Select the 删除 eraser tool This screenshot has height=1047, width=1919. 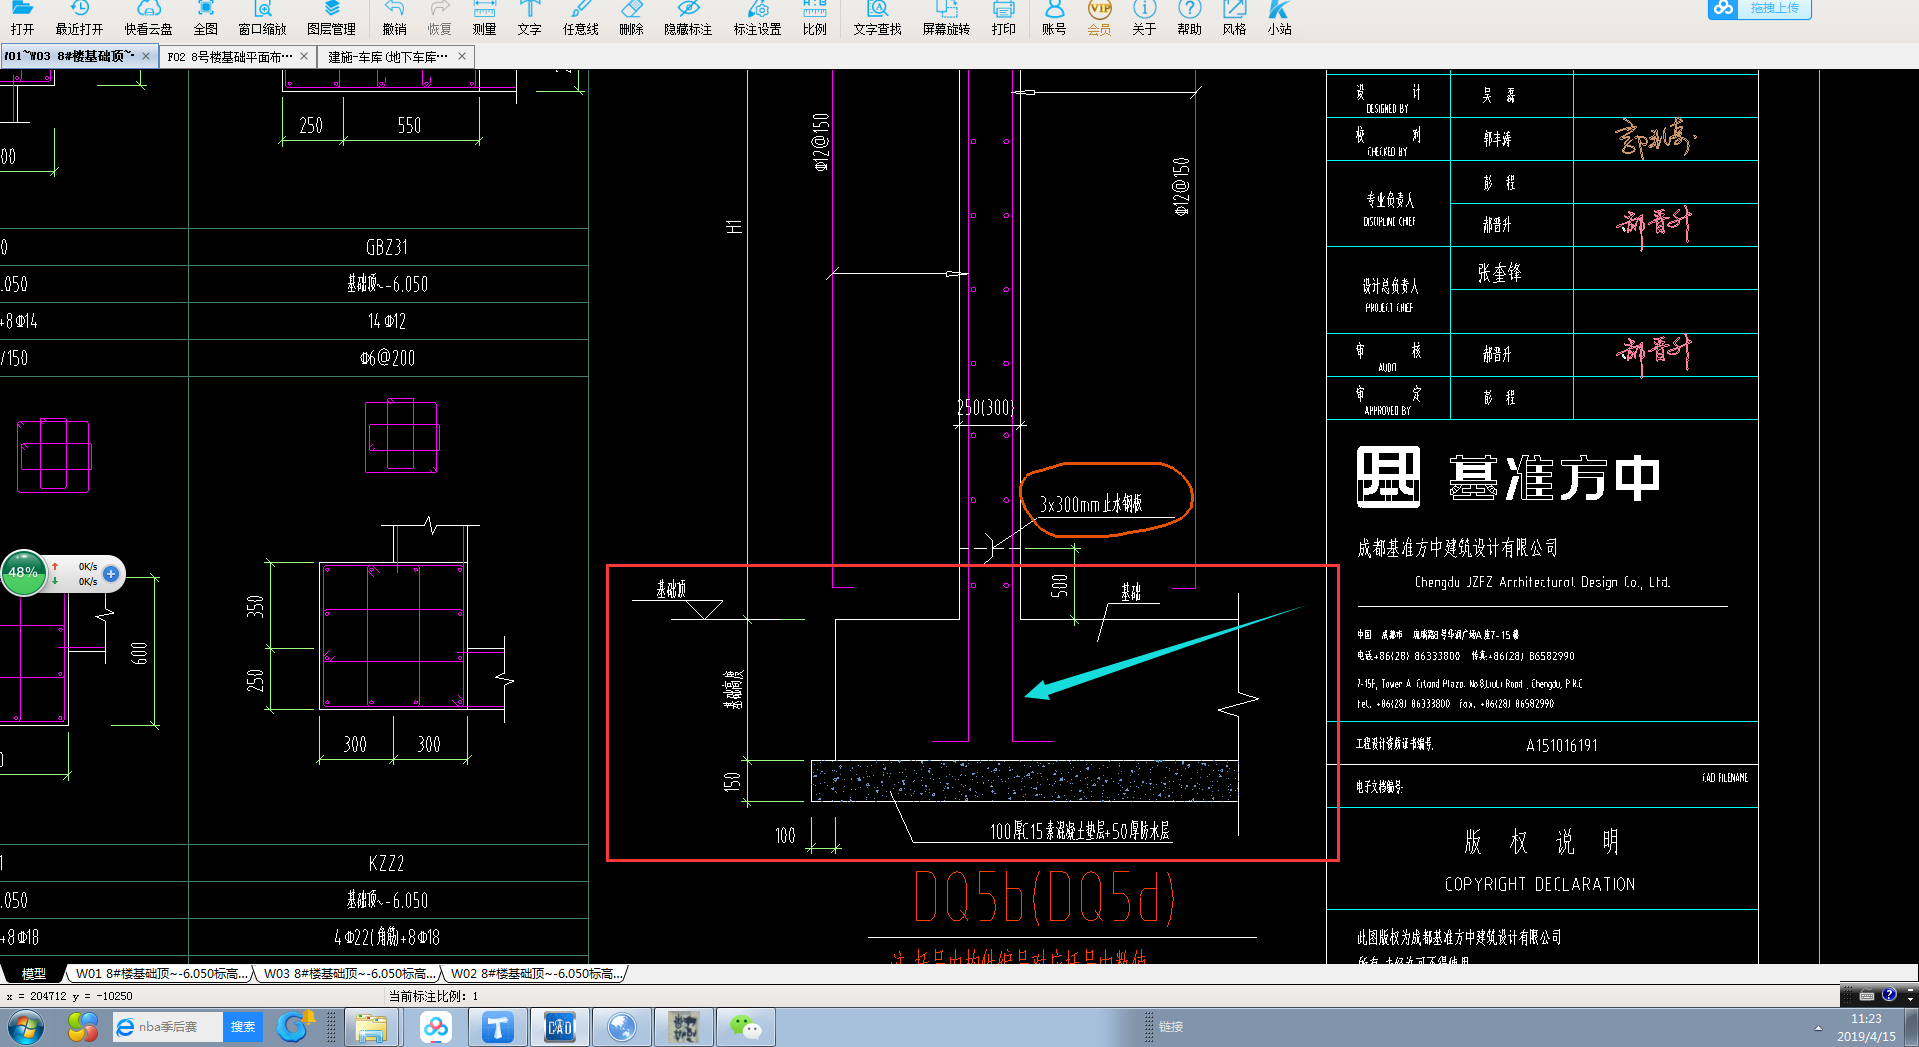coord(631,18)
